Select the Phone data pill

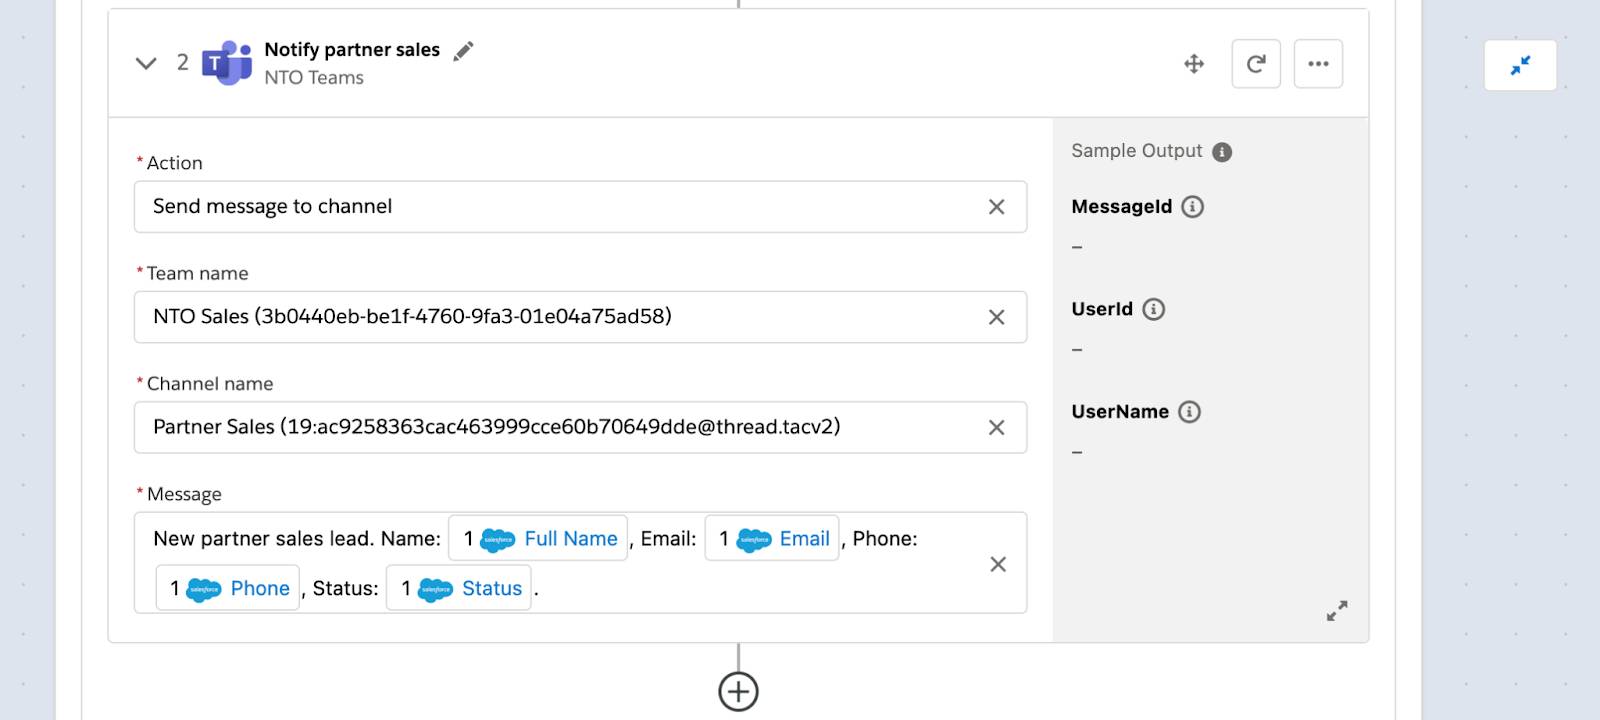[x=227, y=588]
